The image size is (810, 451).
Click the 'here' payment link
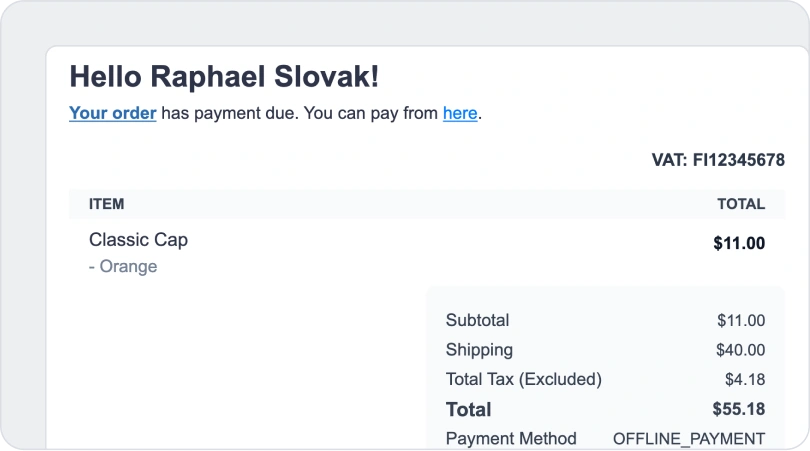click(x=459, y=113)
